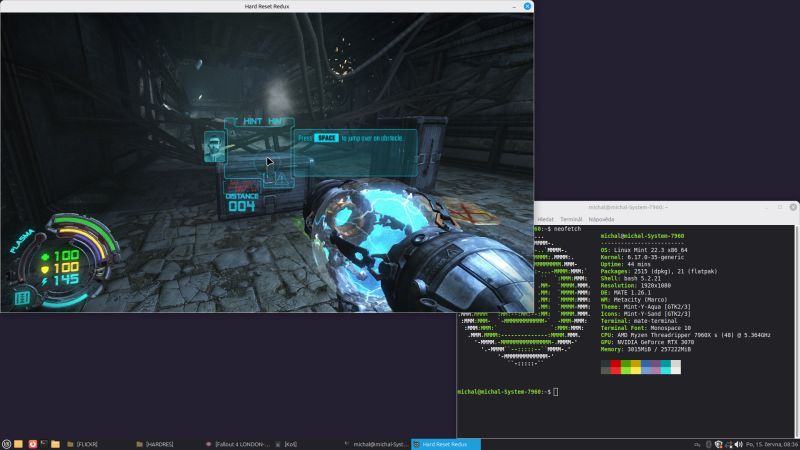This screenshot has height=450, width=800.
Task: Click the plasma ammo value 145
Action: (66, 280)
